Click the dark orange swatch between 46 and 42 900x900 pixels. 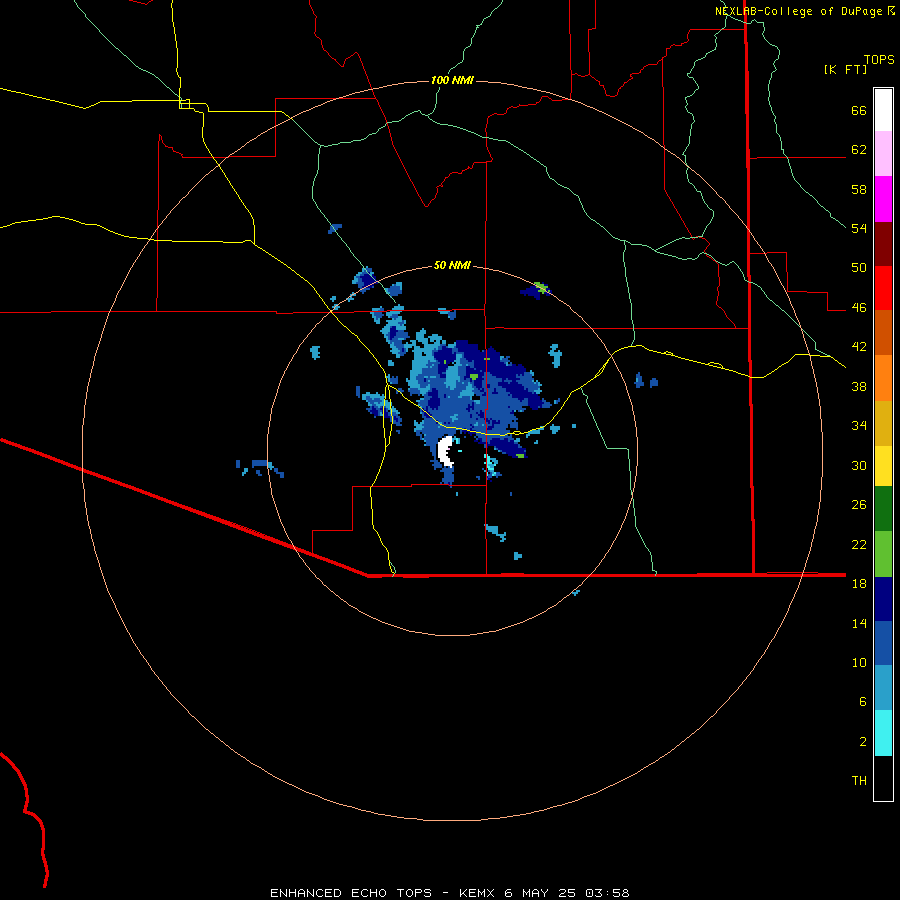(x=883, y=332)
